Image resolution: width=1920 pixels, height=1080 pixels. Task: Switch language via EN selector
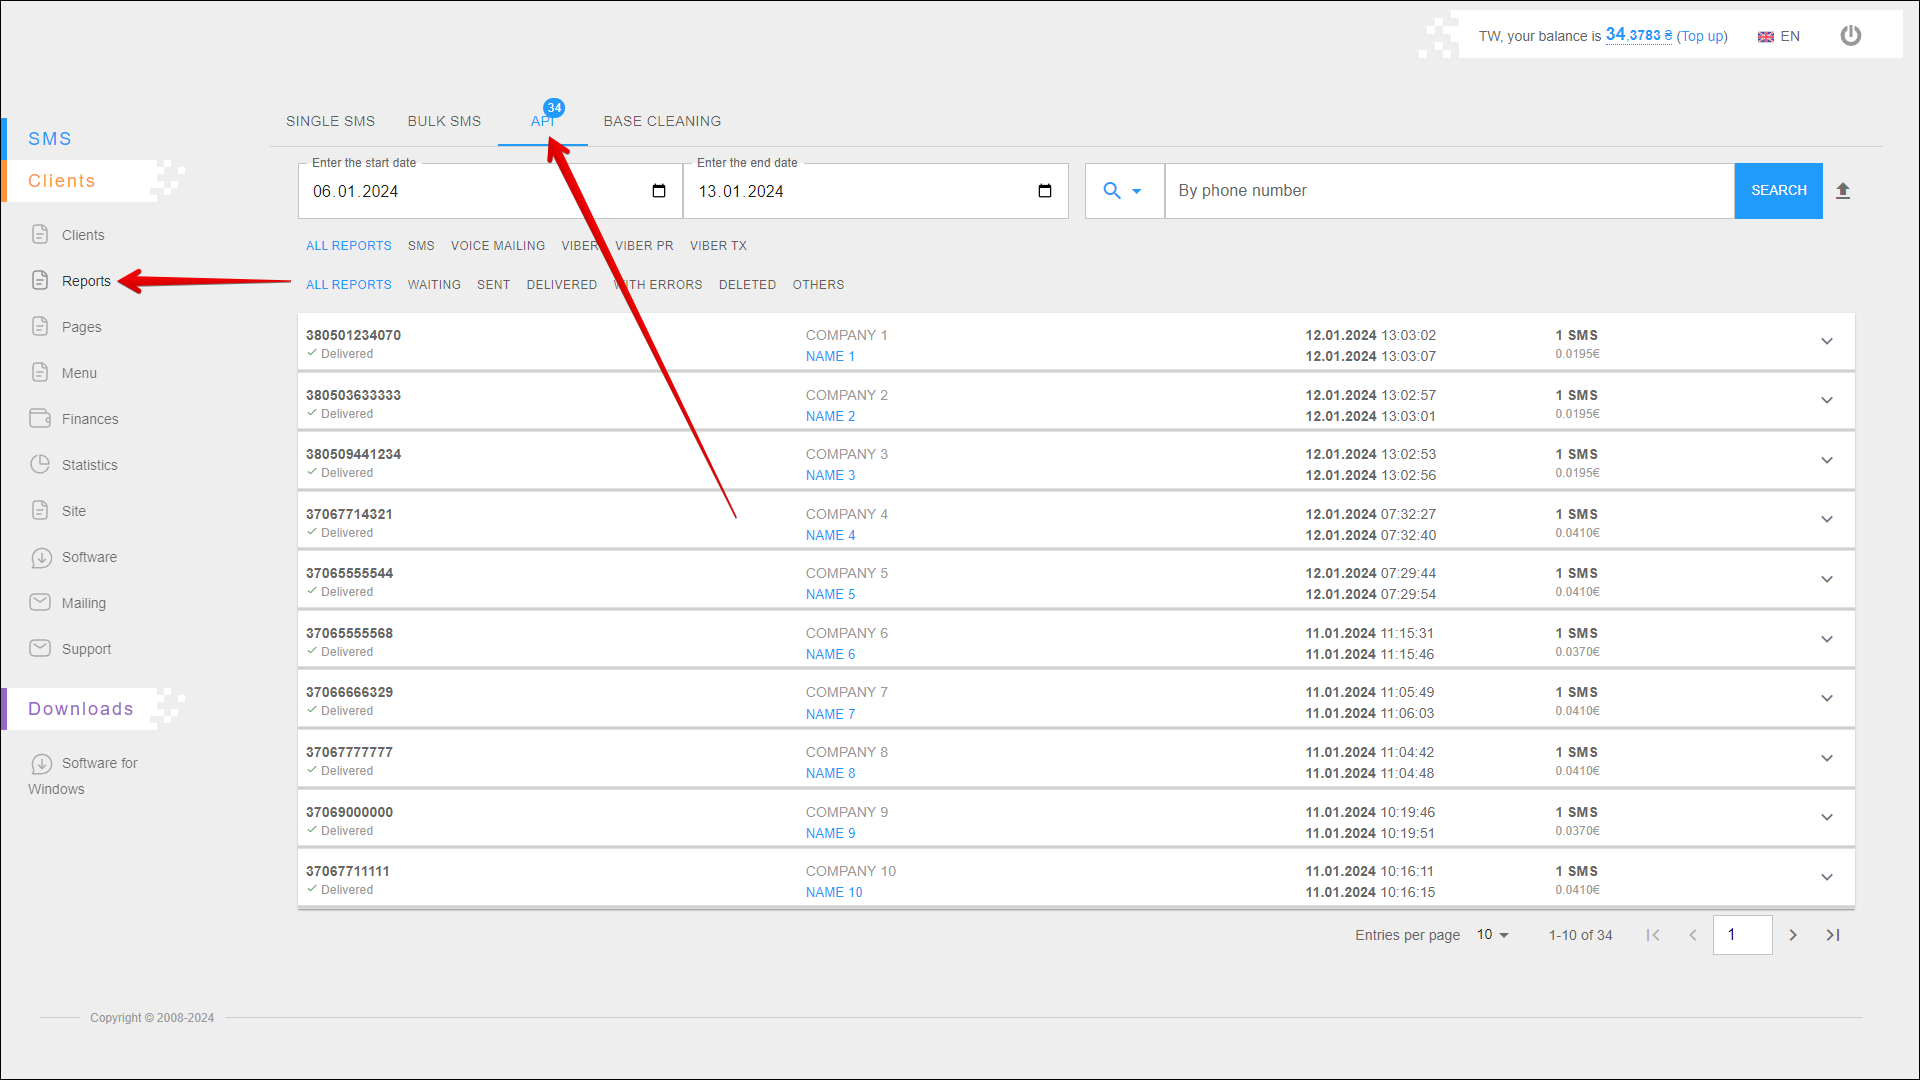pos(1779,36)
